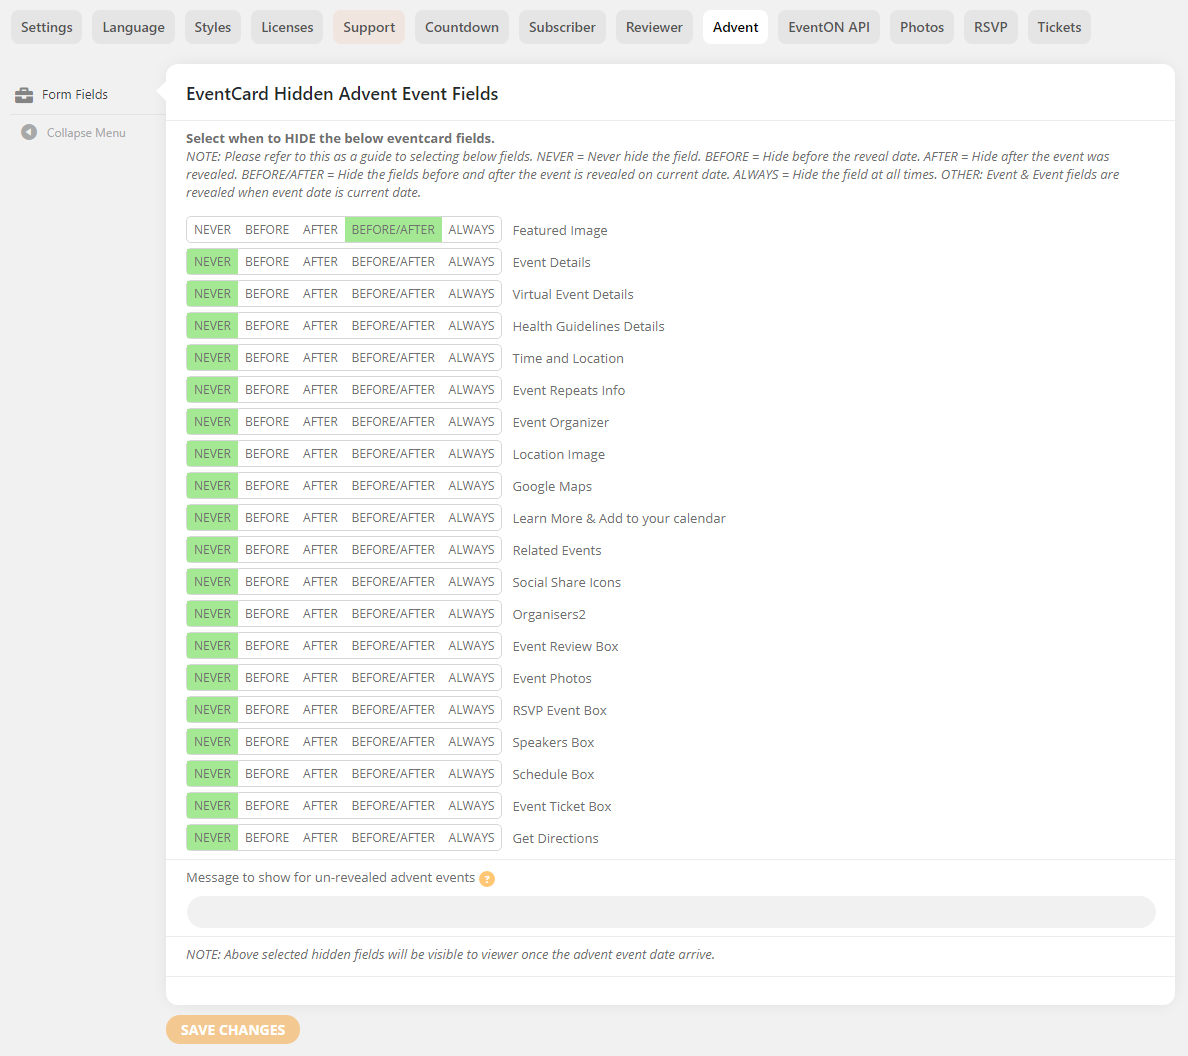
Task: Click the 'Related Events' label
Action: click(557, 551)
